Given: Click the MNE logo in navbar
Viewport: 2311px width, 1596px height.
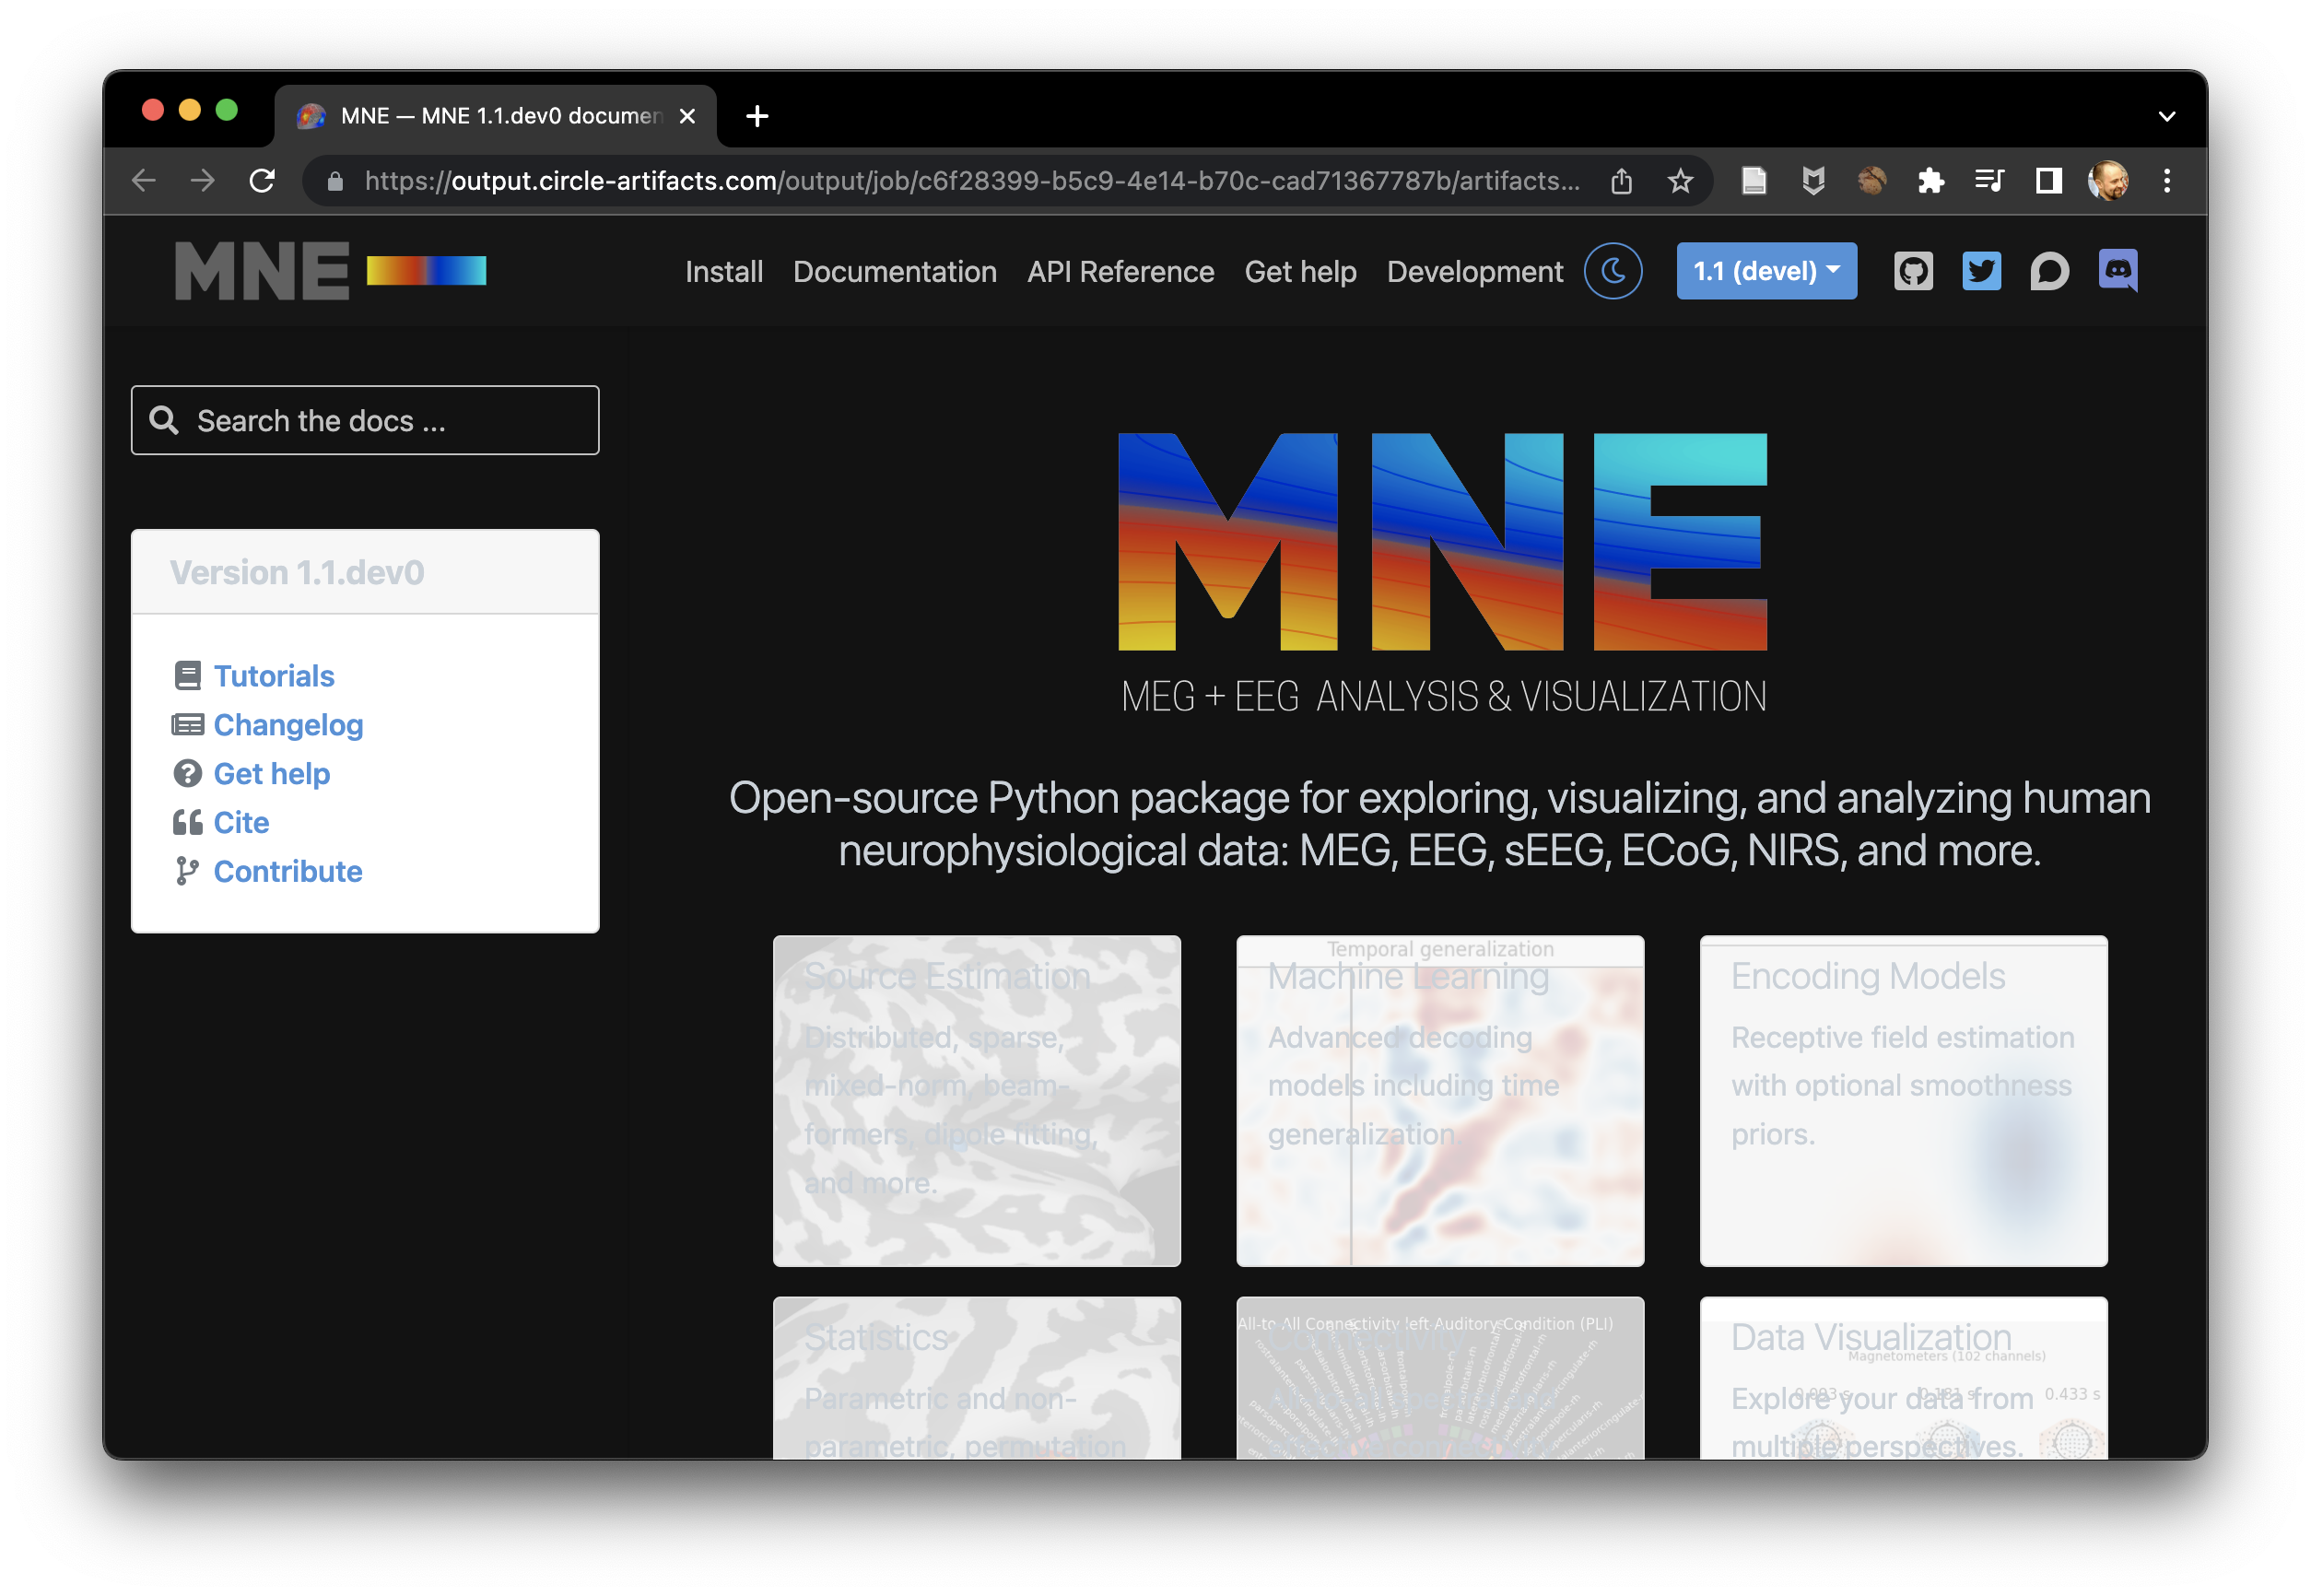Looking at the screenshot, I should (x=330, y=271).
